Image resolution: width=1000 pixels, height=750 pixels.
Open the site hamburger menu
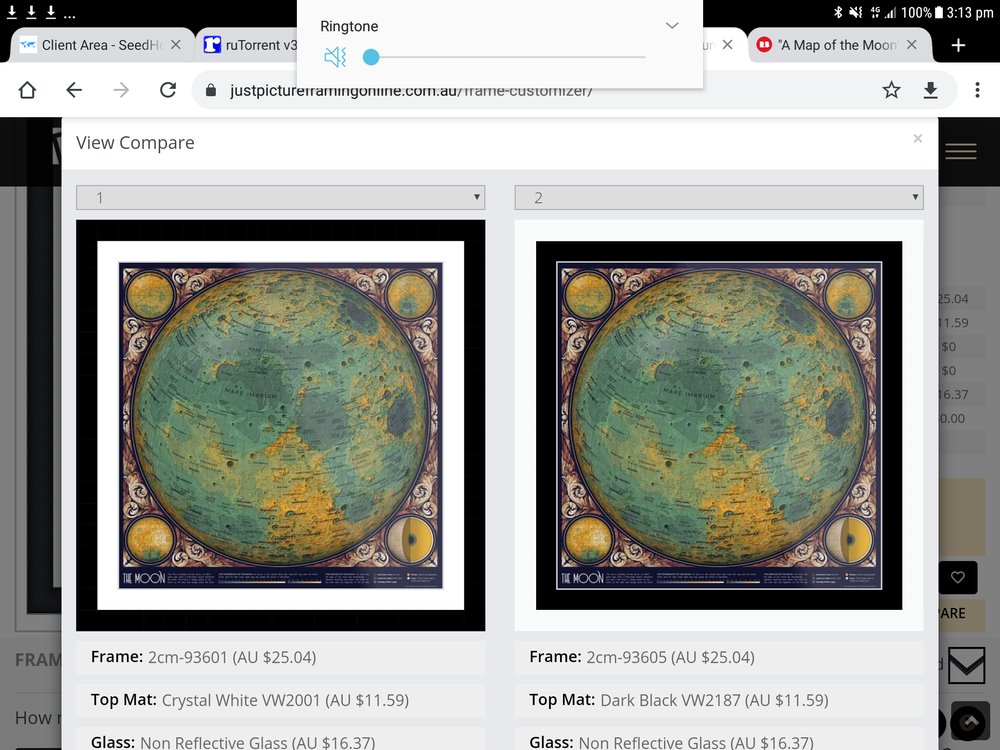[960, 151]
